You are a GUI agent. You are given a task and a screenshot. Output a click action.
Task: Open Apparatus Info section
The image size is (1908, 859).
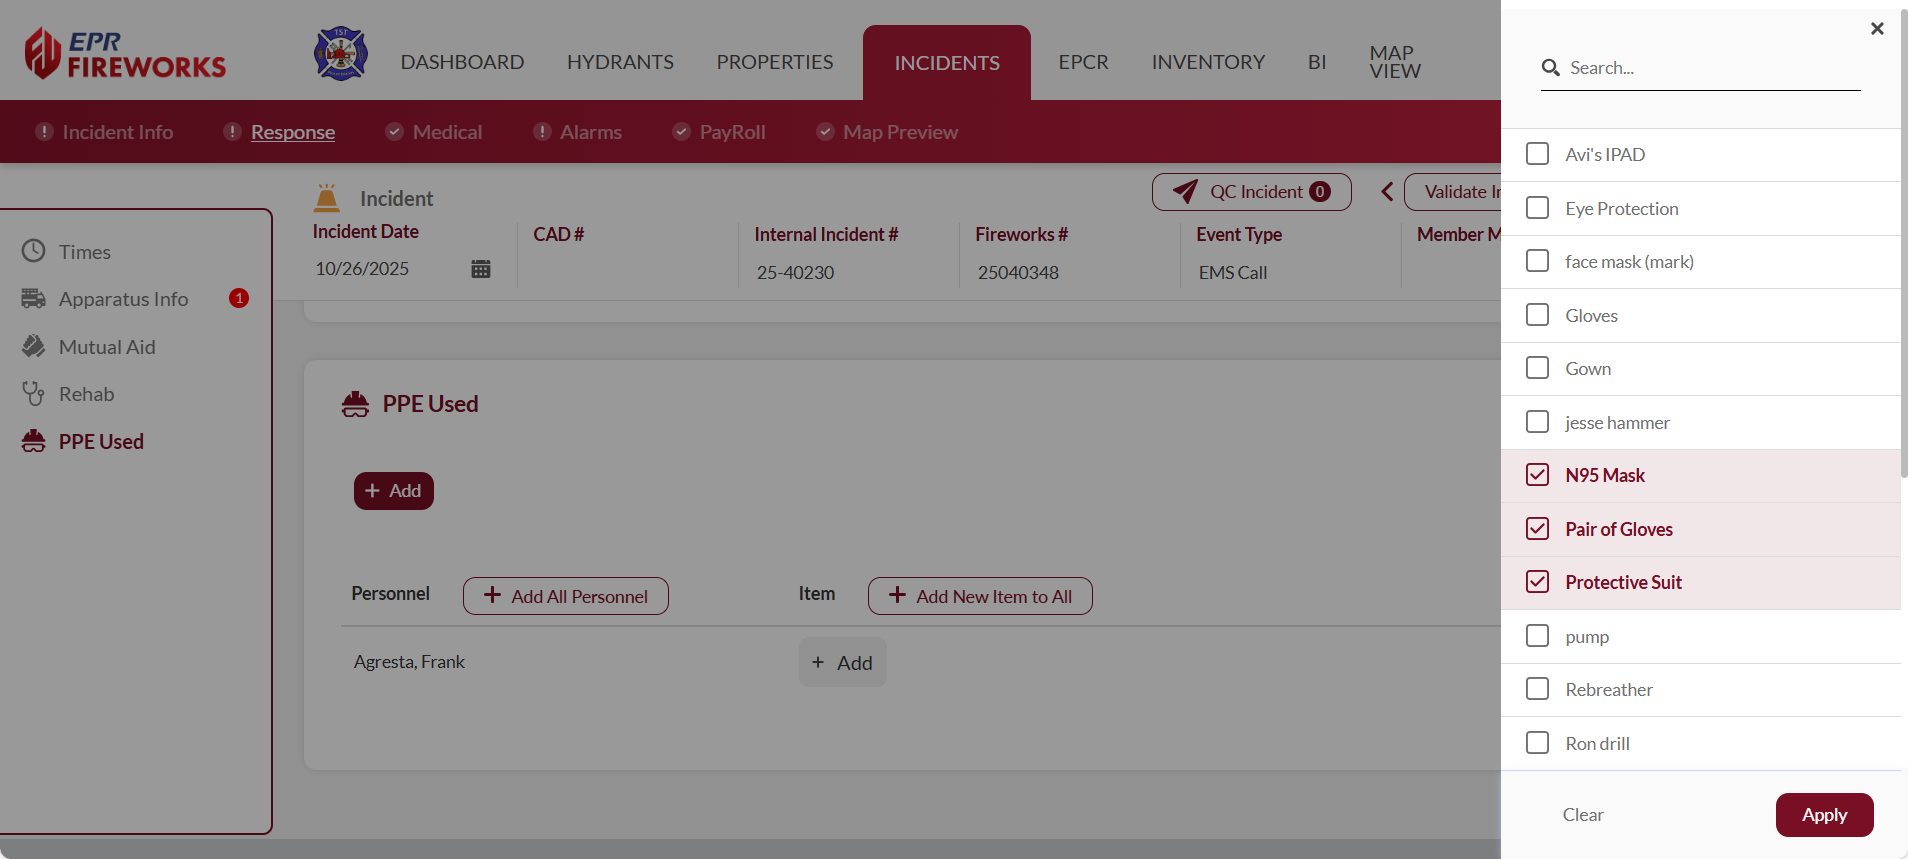coord(123,299)
